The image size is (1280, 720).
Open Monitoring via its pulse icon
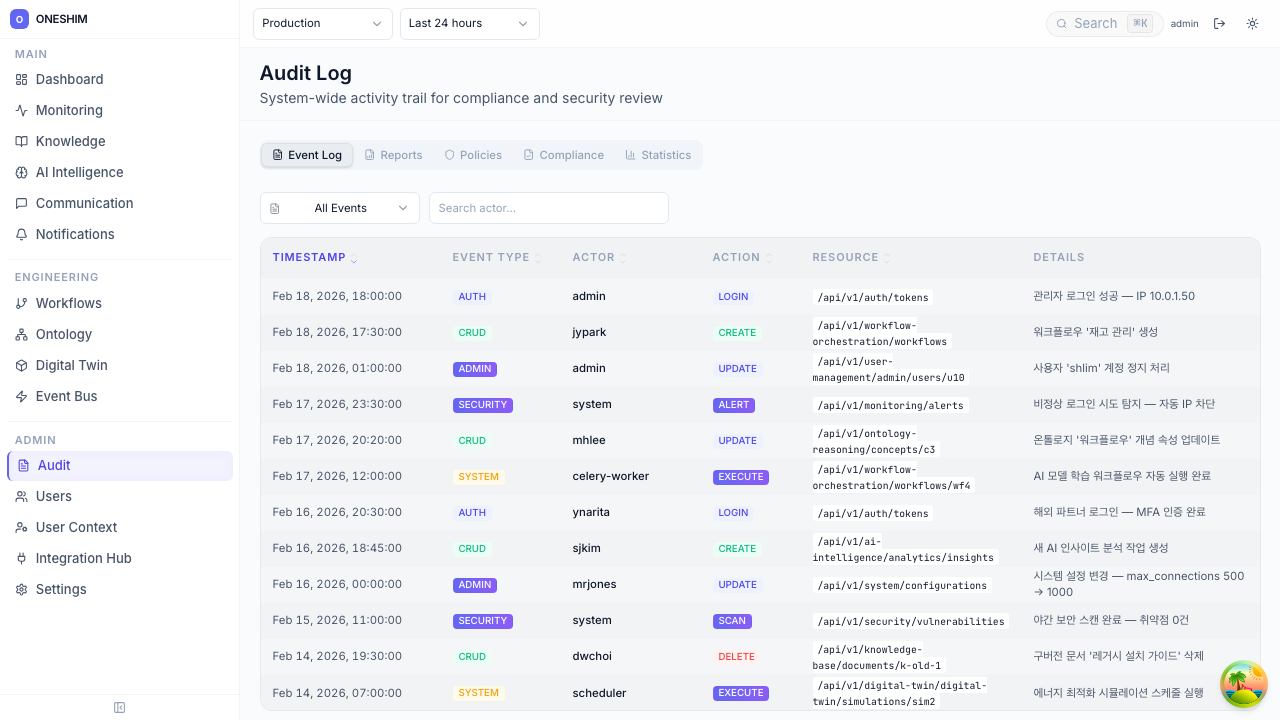pyautogui.click(x=21, y=110)
